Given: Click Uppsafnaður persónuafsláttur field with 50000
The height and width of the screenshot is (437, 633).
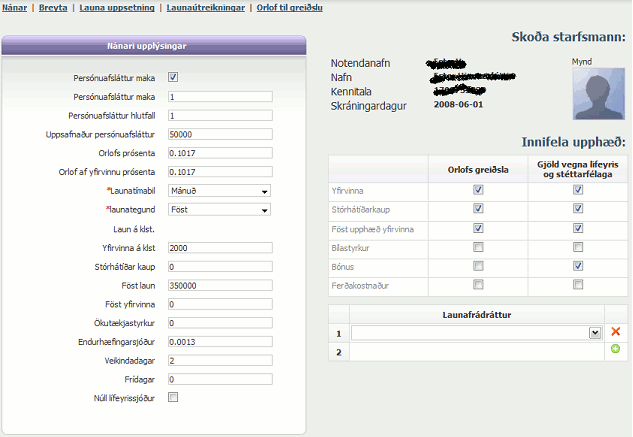Looking at the screenshot, I should [x=220, y=134].
